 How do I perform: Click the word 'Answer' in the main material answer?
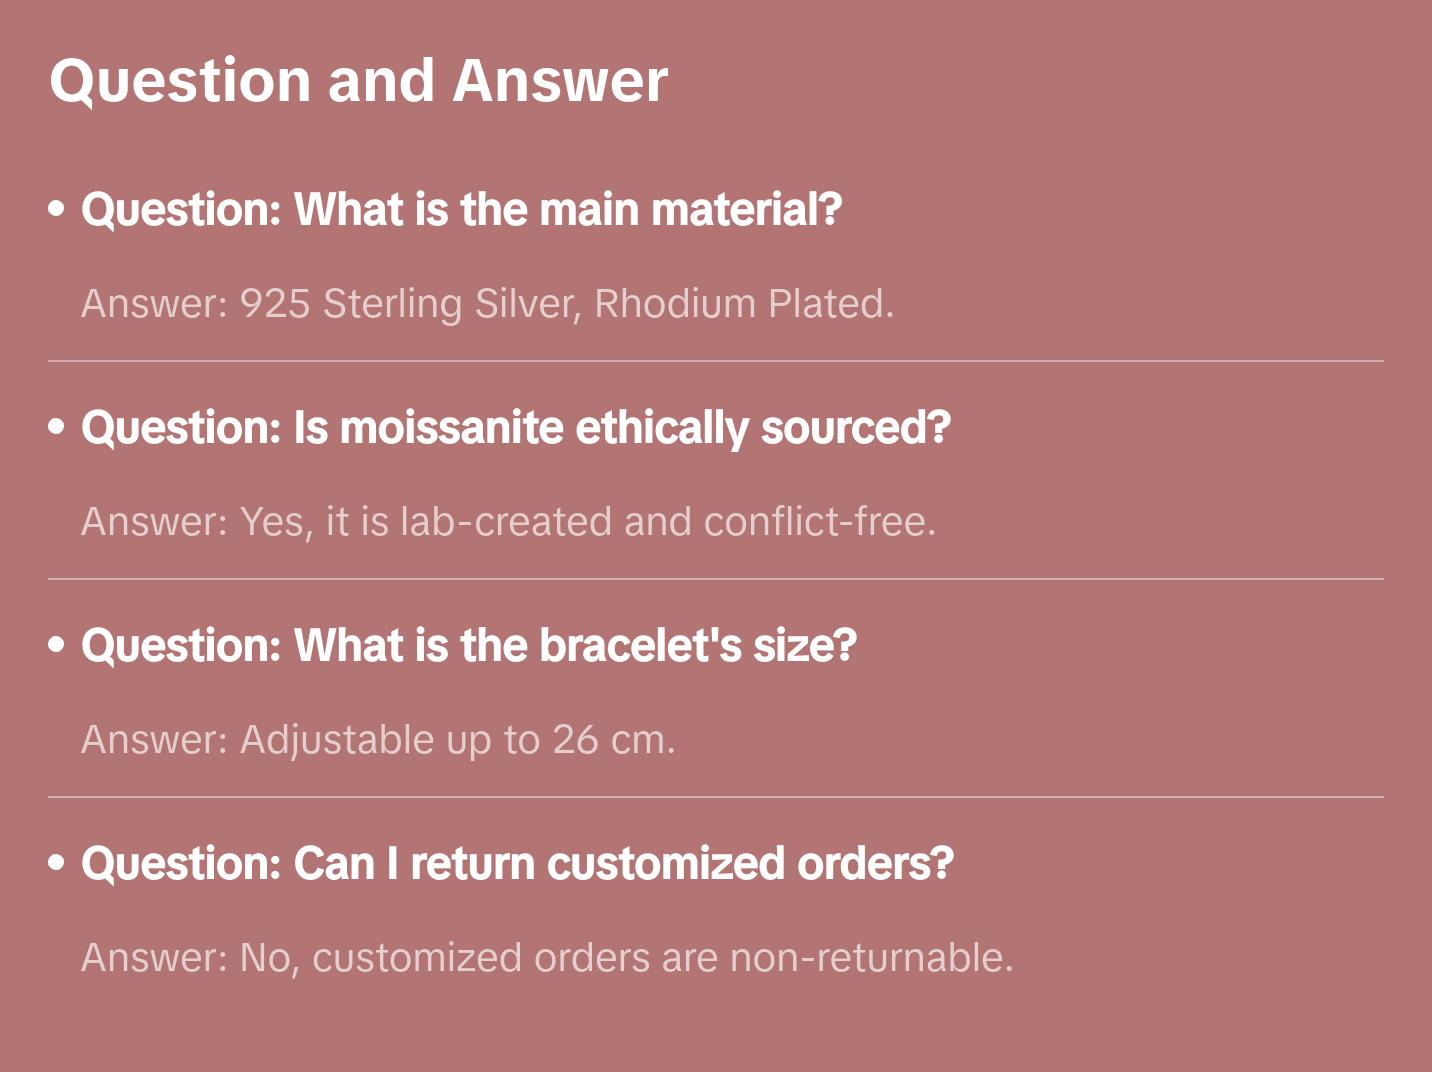(x=150, y=304)
